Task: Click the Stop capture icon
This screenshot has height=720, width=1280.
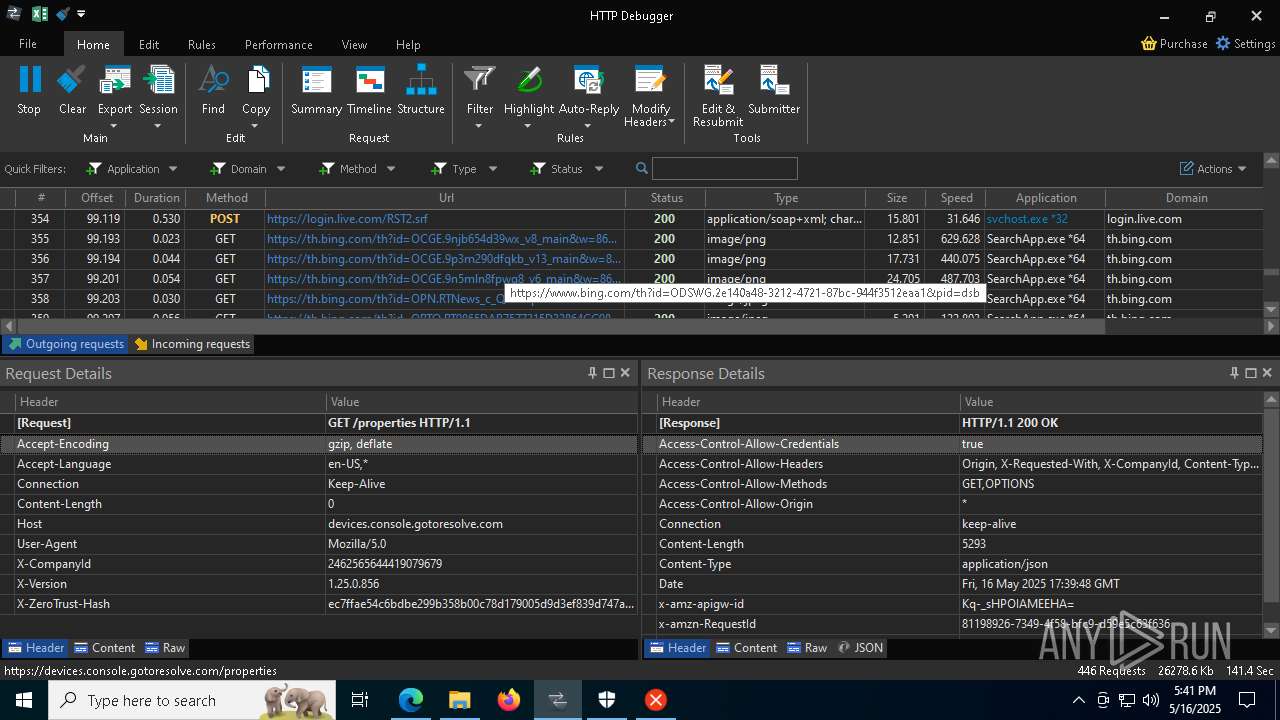Action: point(29,80)
